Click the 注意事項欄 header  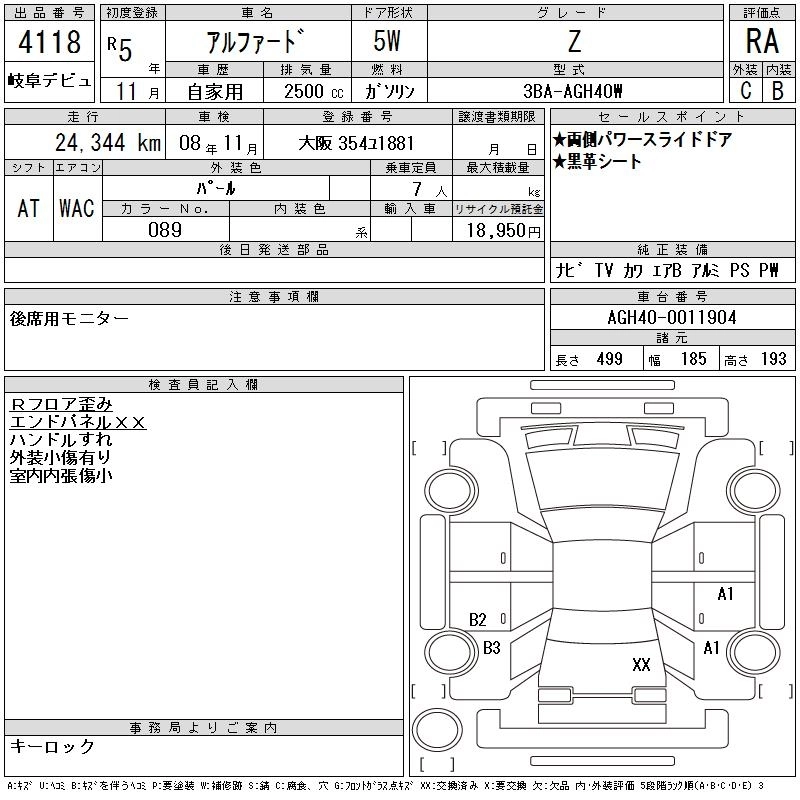(274, 297)
